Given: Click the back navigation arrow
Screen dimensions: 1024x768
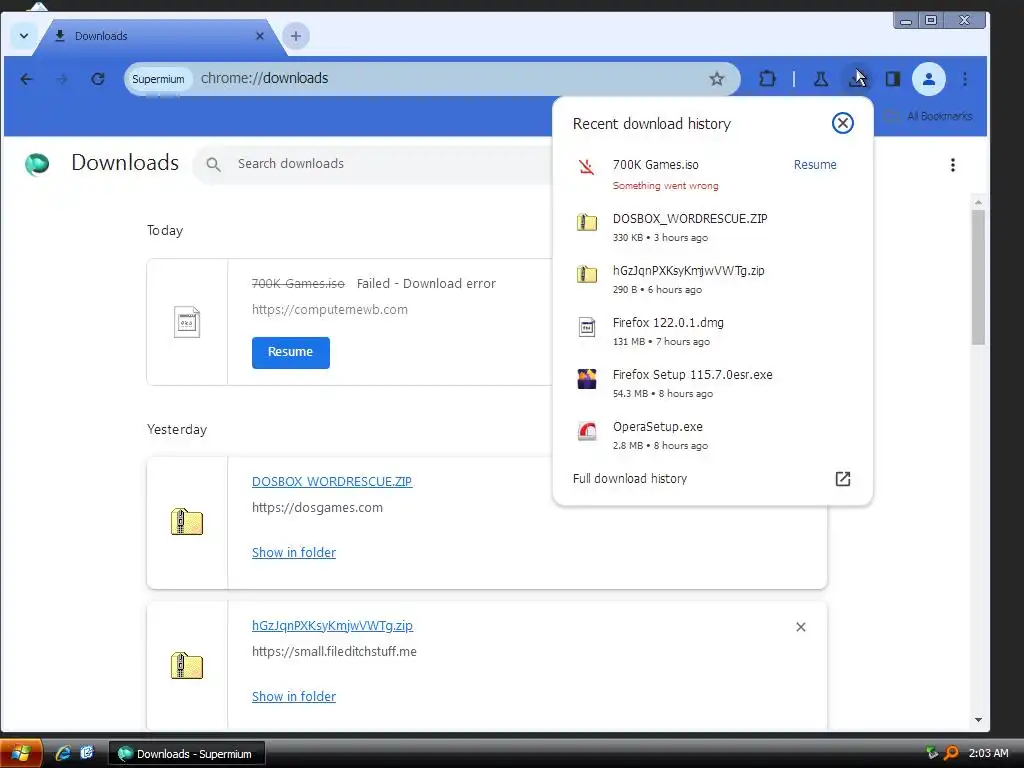Looking at the screenshot, I should click(27, 79).
